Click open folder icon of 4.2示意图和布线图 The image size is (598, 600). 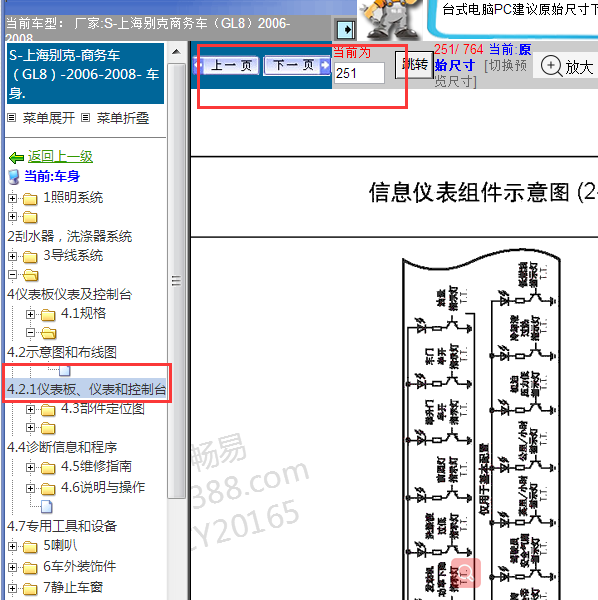pos(49,333)
